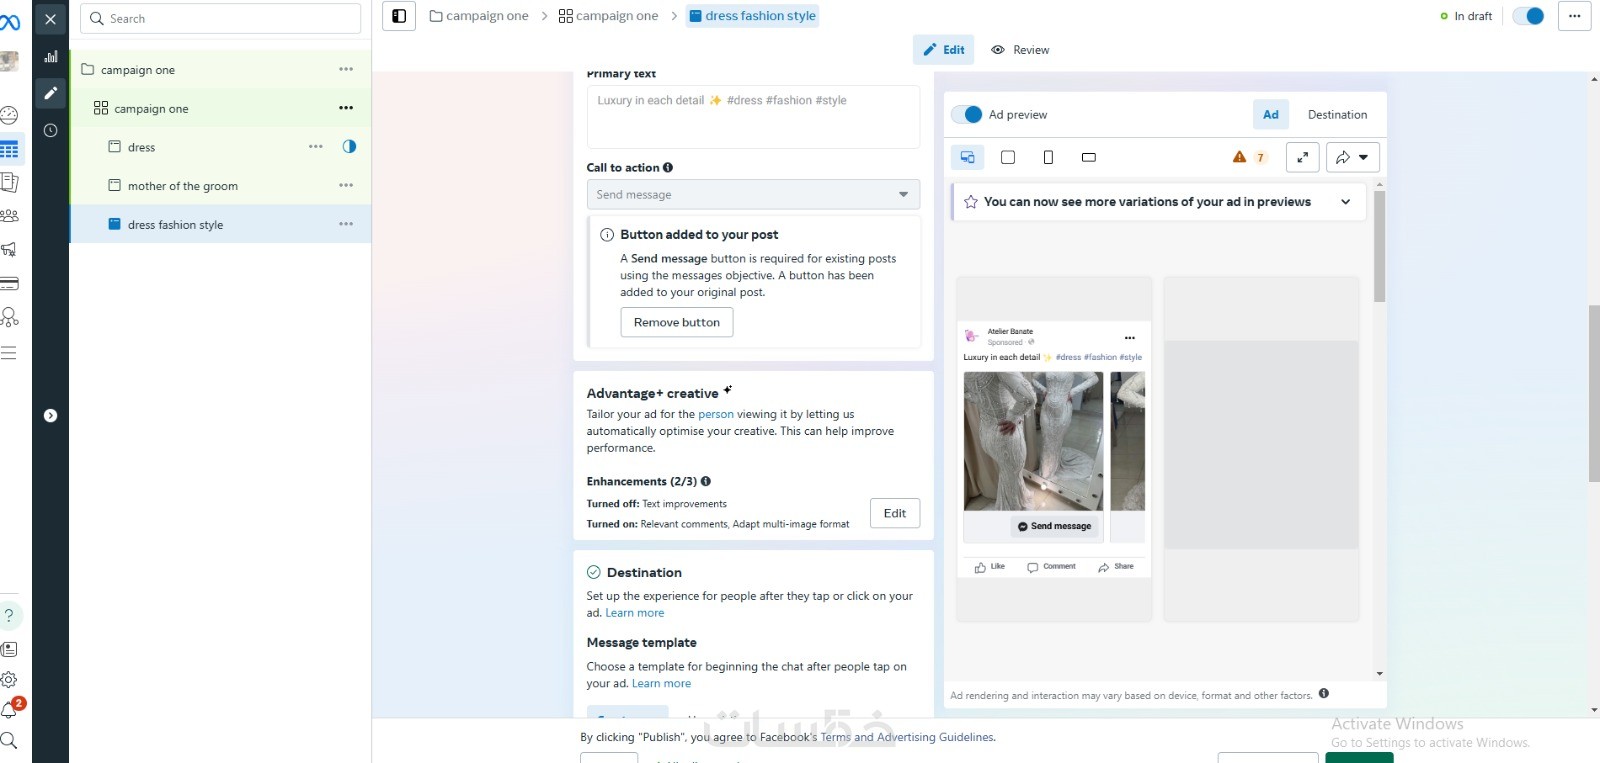Image resolution: width=1600 pixels, height=763 pixels.
Task: Toggle the side panel layout icon
Action: [399, 16]
